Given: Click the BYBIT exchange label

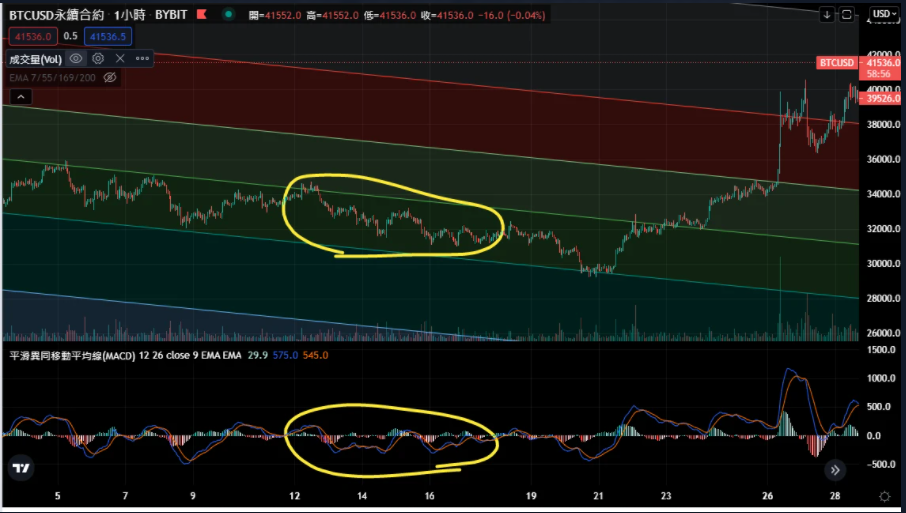Looking at the screenshot, I should pos(171,15).
